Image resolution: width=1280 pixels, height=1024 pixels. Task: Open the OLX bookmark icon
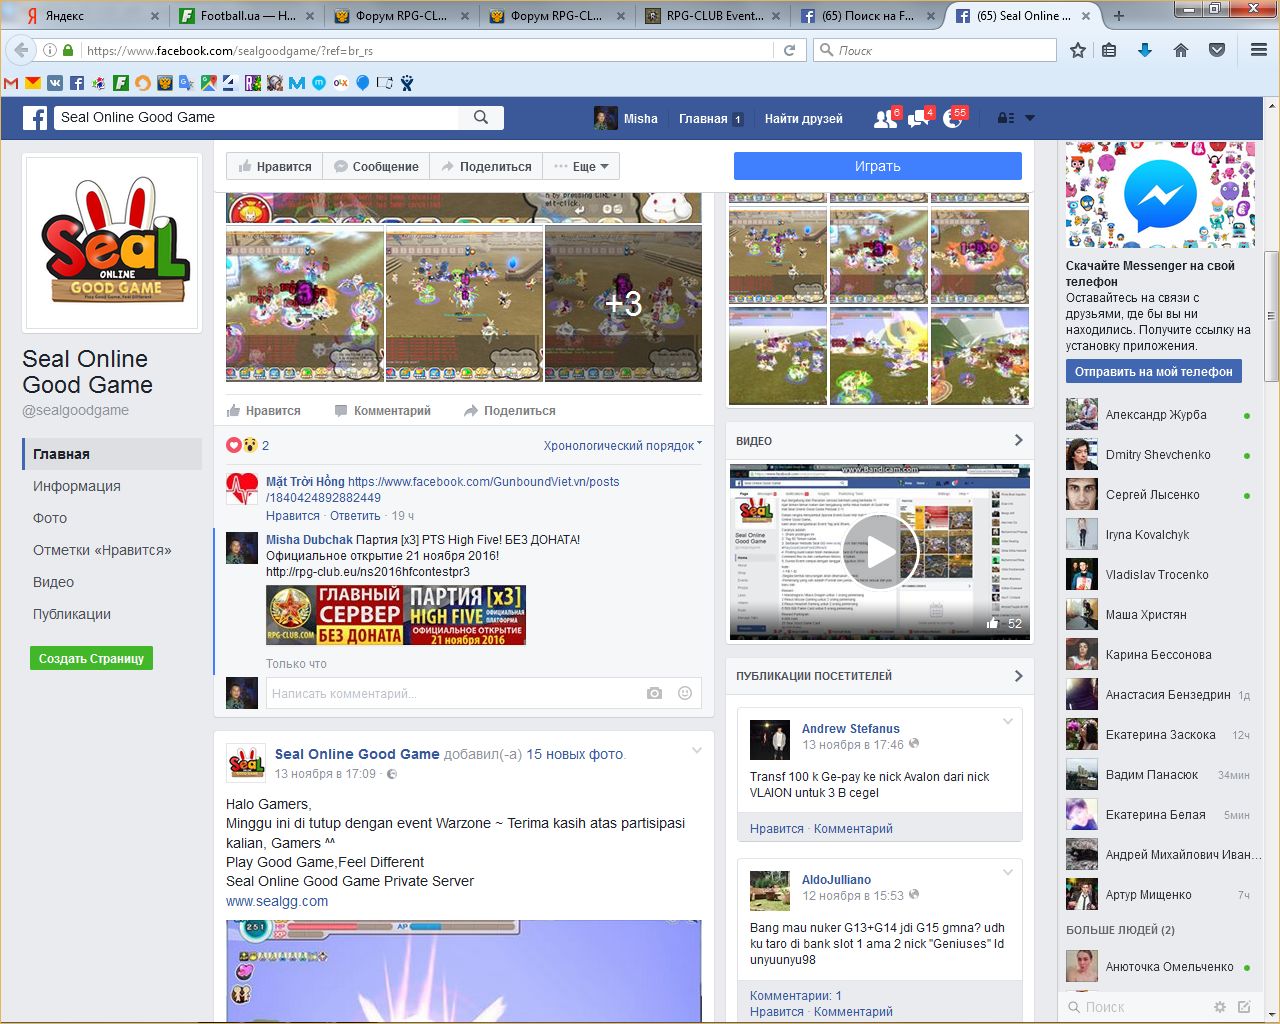pyautogui.click(x=341, y=83)
